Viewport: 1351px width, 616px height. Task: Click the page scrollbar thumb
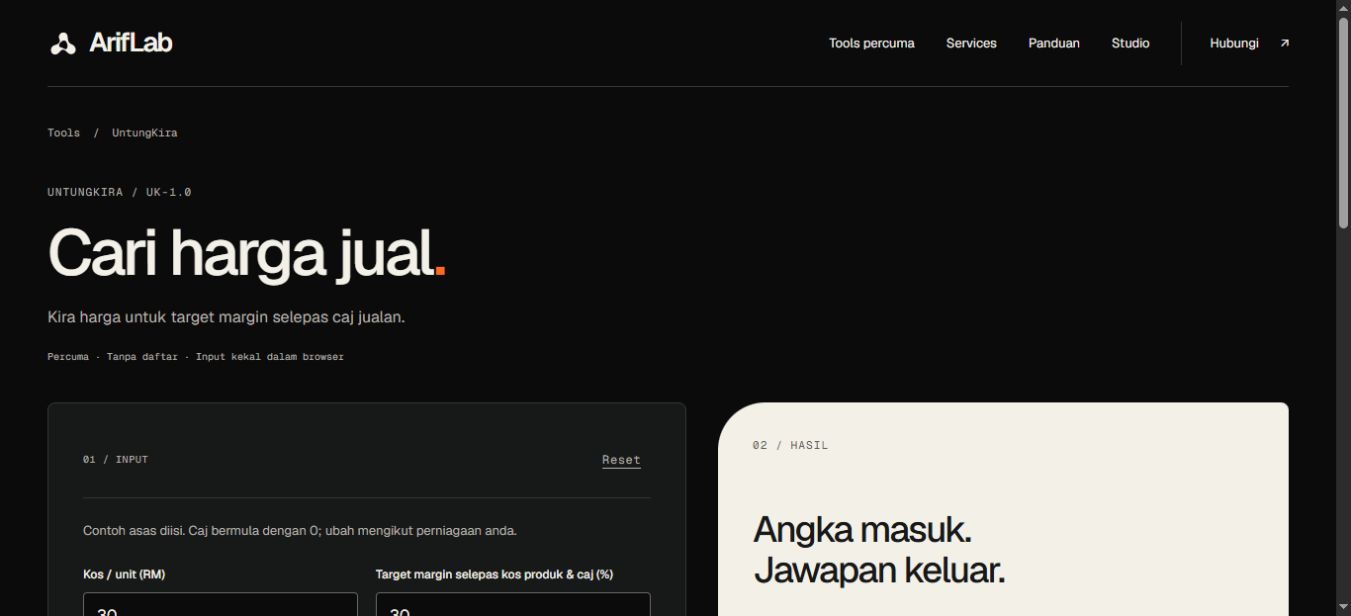point(1343,125)
